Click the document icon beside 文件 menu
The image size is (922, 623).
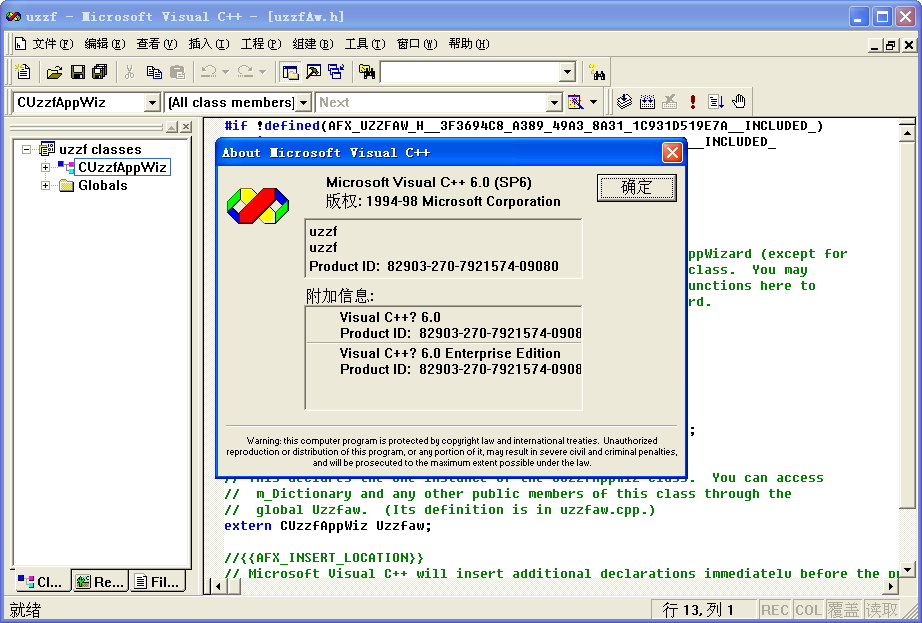click(x=21, y=43)
